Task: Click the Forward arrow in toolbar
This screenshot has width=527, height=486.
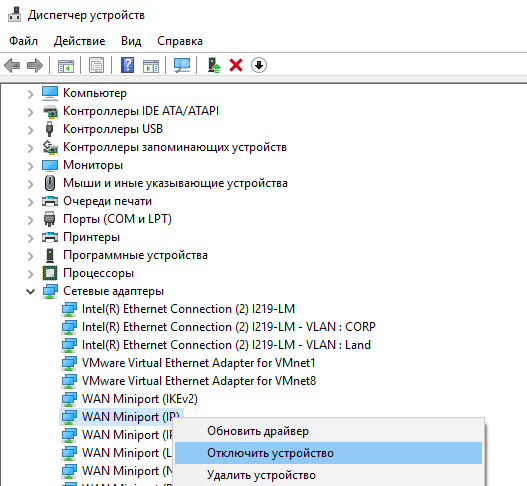Action: [35, 65]
